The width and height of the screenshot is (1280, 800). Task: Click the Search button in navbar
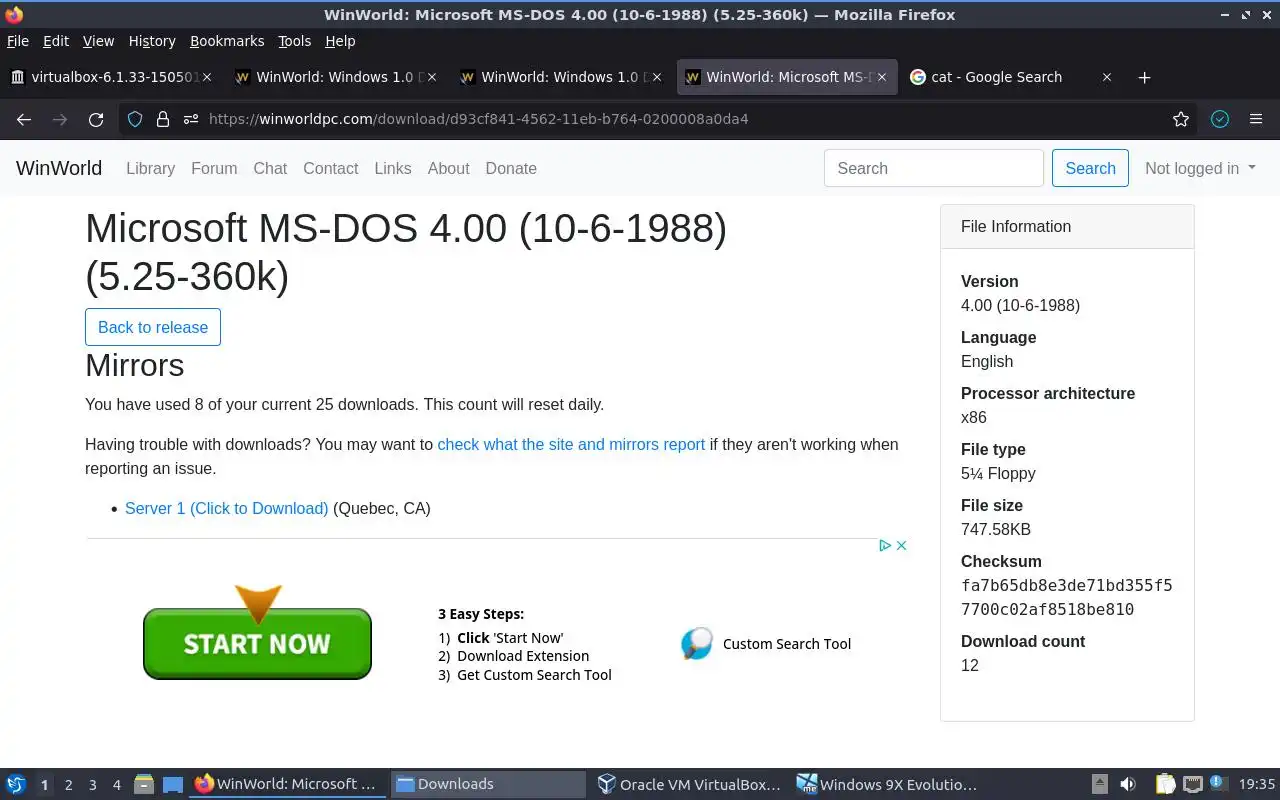(x=1090, y=168)
